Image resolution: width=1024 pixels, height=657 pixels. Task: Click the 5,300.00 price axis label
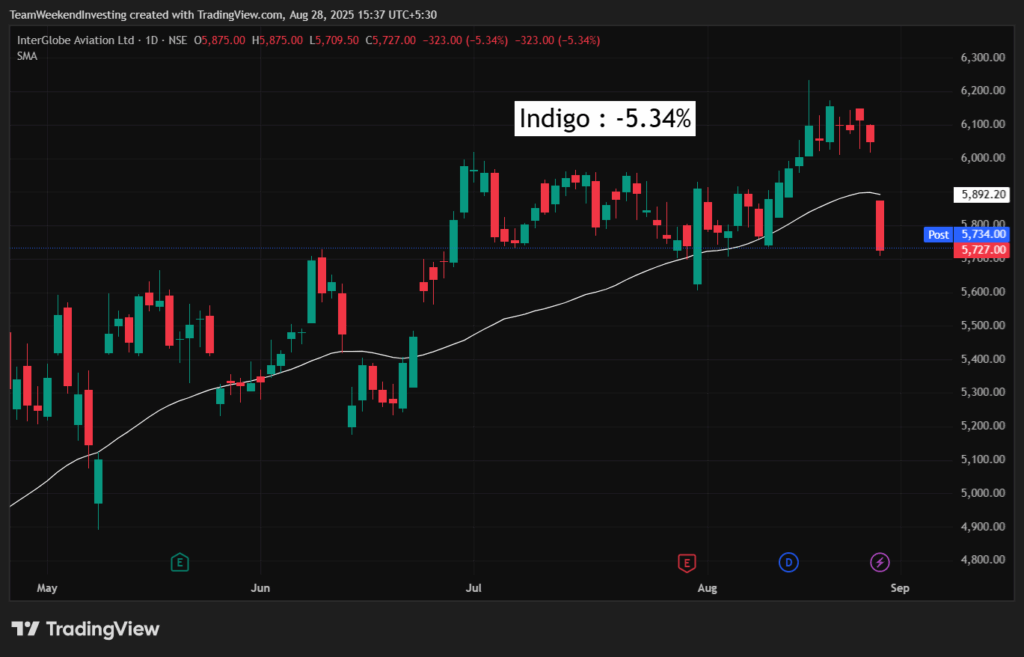pos(983,392)
